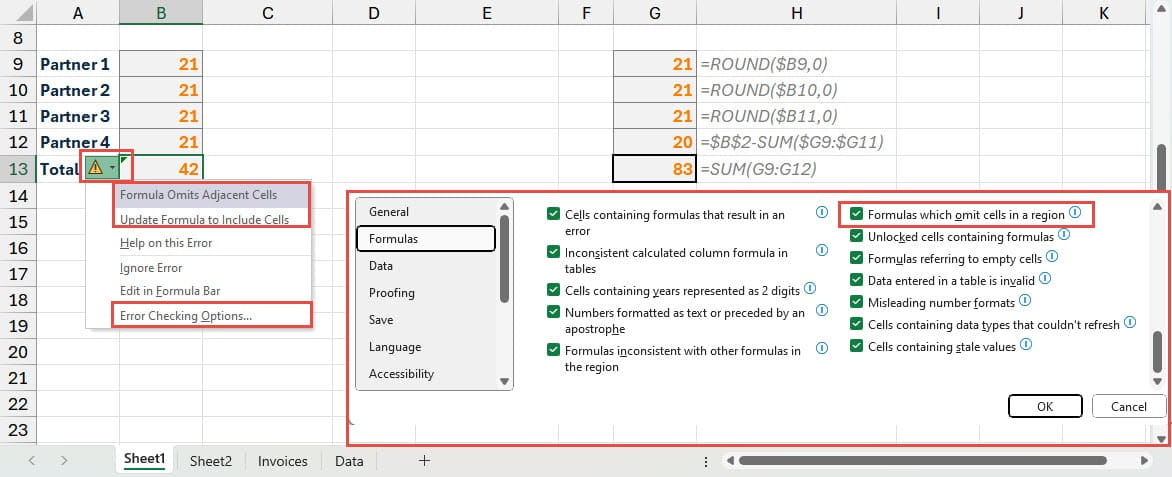Toggle Cells containing years represented as 2 digits
Viewport: 1172px width, 477px height.
[554, 290]
